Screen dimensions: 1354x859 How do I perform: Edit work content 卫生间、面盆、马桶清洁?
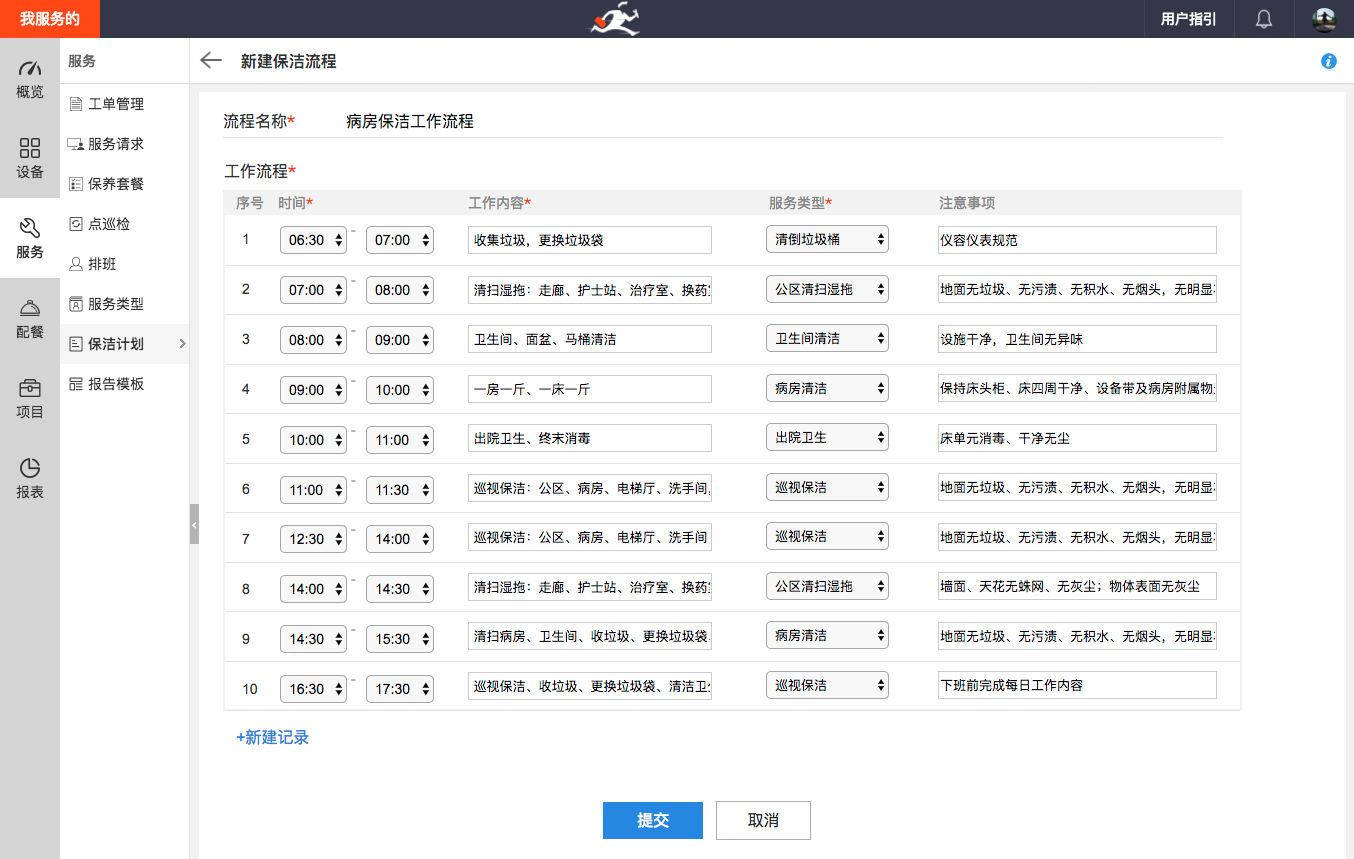tap(590, 339)
